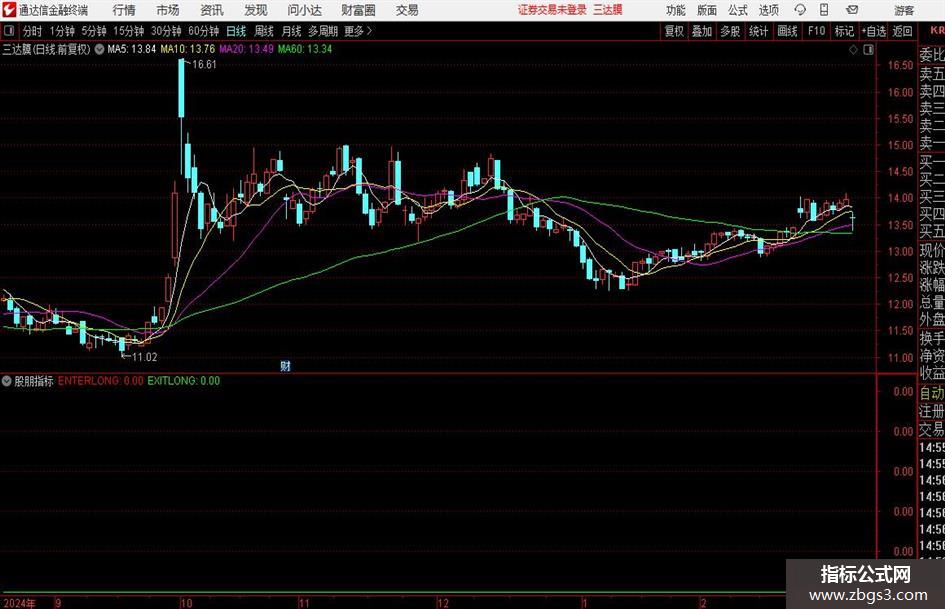Open the mobile phone icon
This screenshot has width=945, height=609.
[824, 10]
